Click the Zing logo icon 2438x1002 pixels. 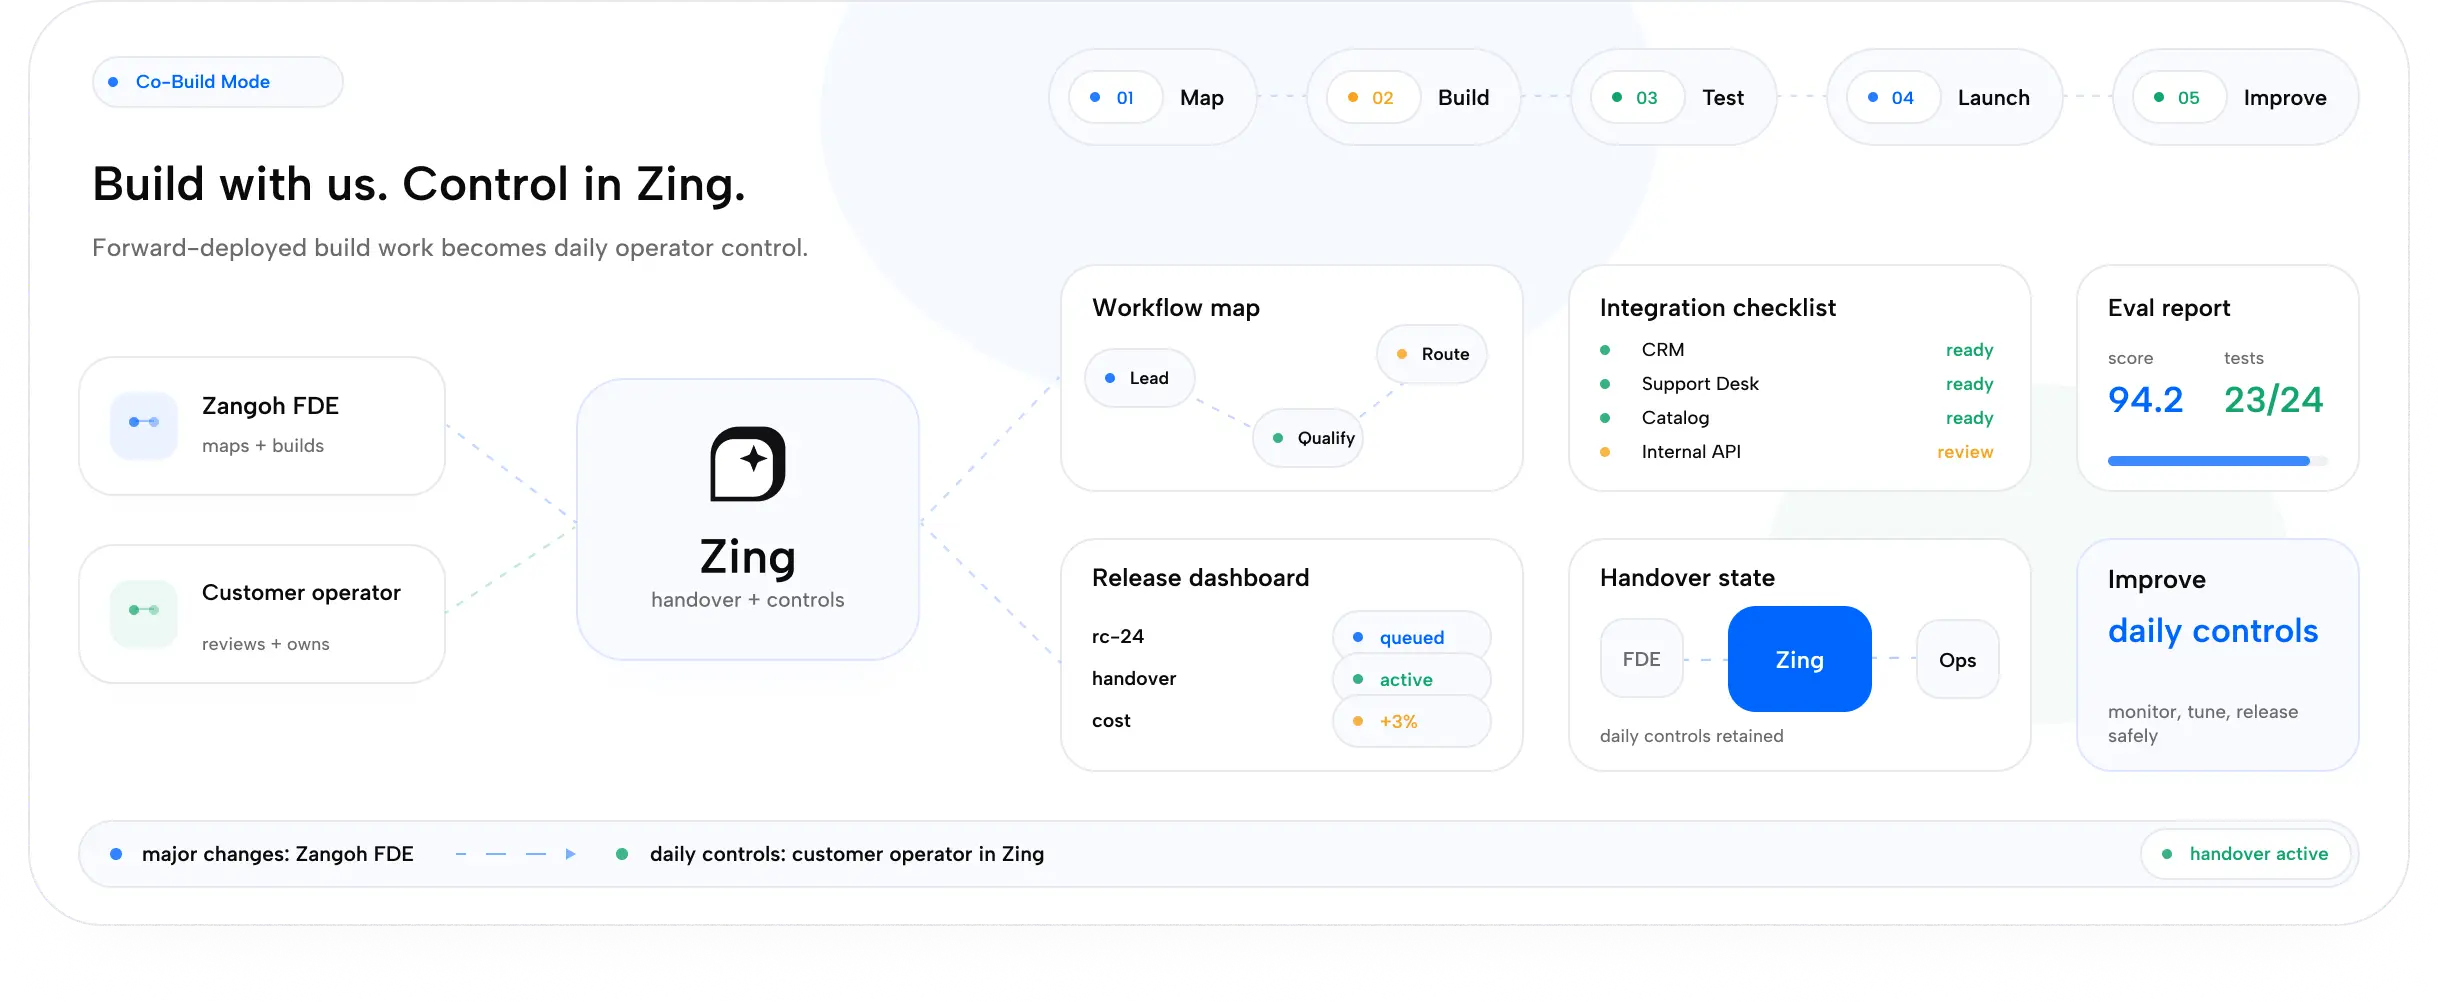point(747,464)
